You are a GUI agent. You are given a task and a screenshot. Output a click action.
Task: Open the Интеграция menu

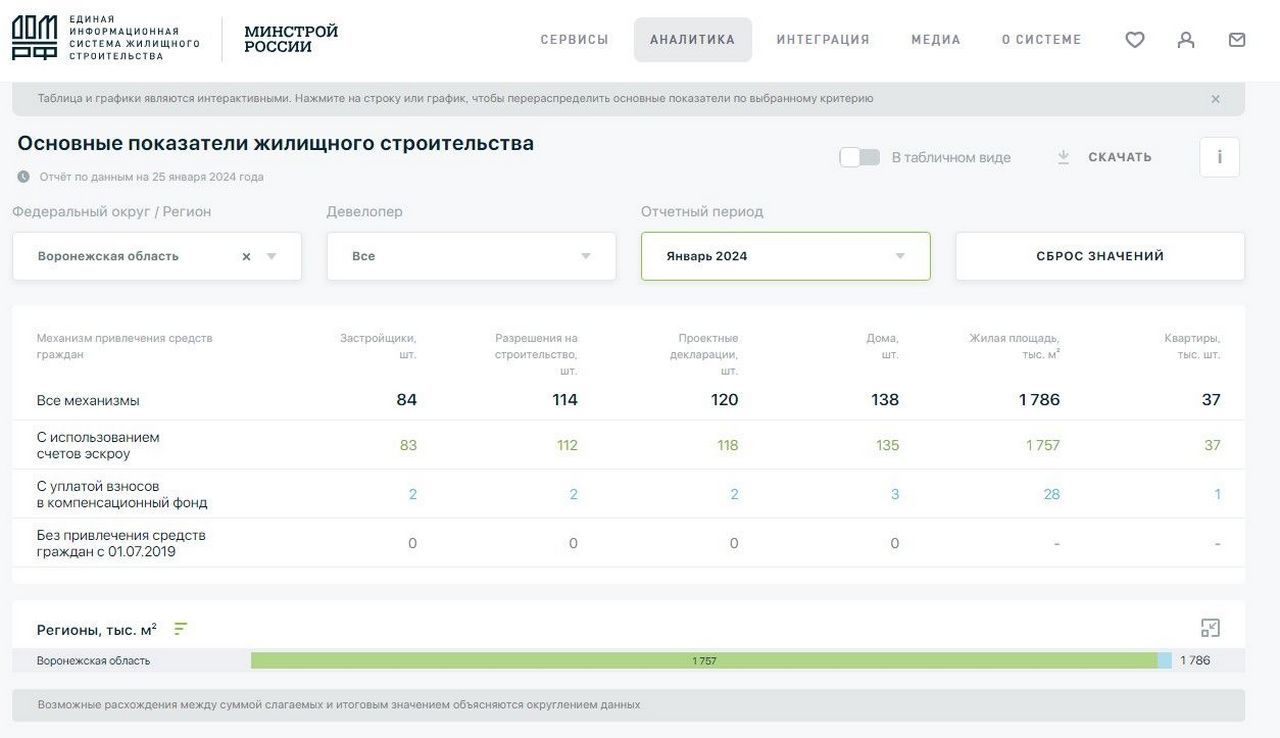823,40
